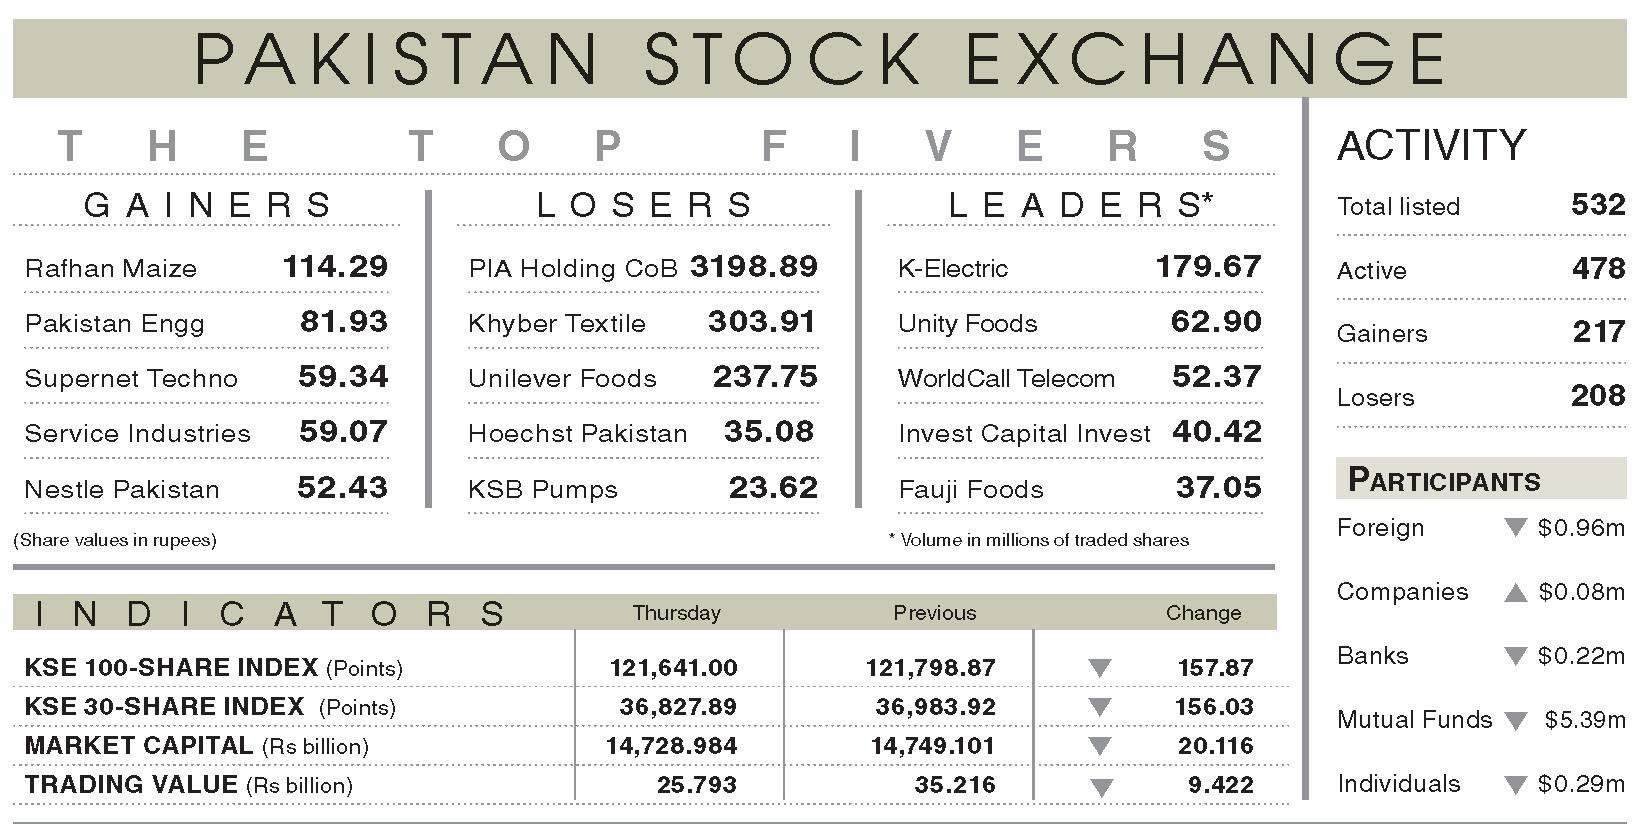Click the Trading Value change arrow
Screen dimensions: 1648x824
pos(1100,787)
